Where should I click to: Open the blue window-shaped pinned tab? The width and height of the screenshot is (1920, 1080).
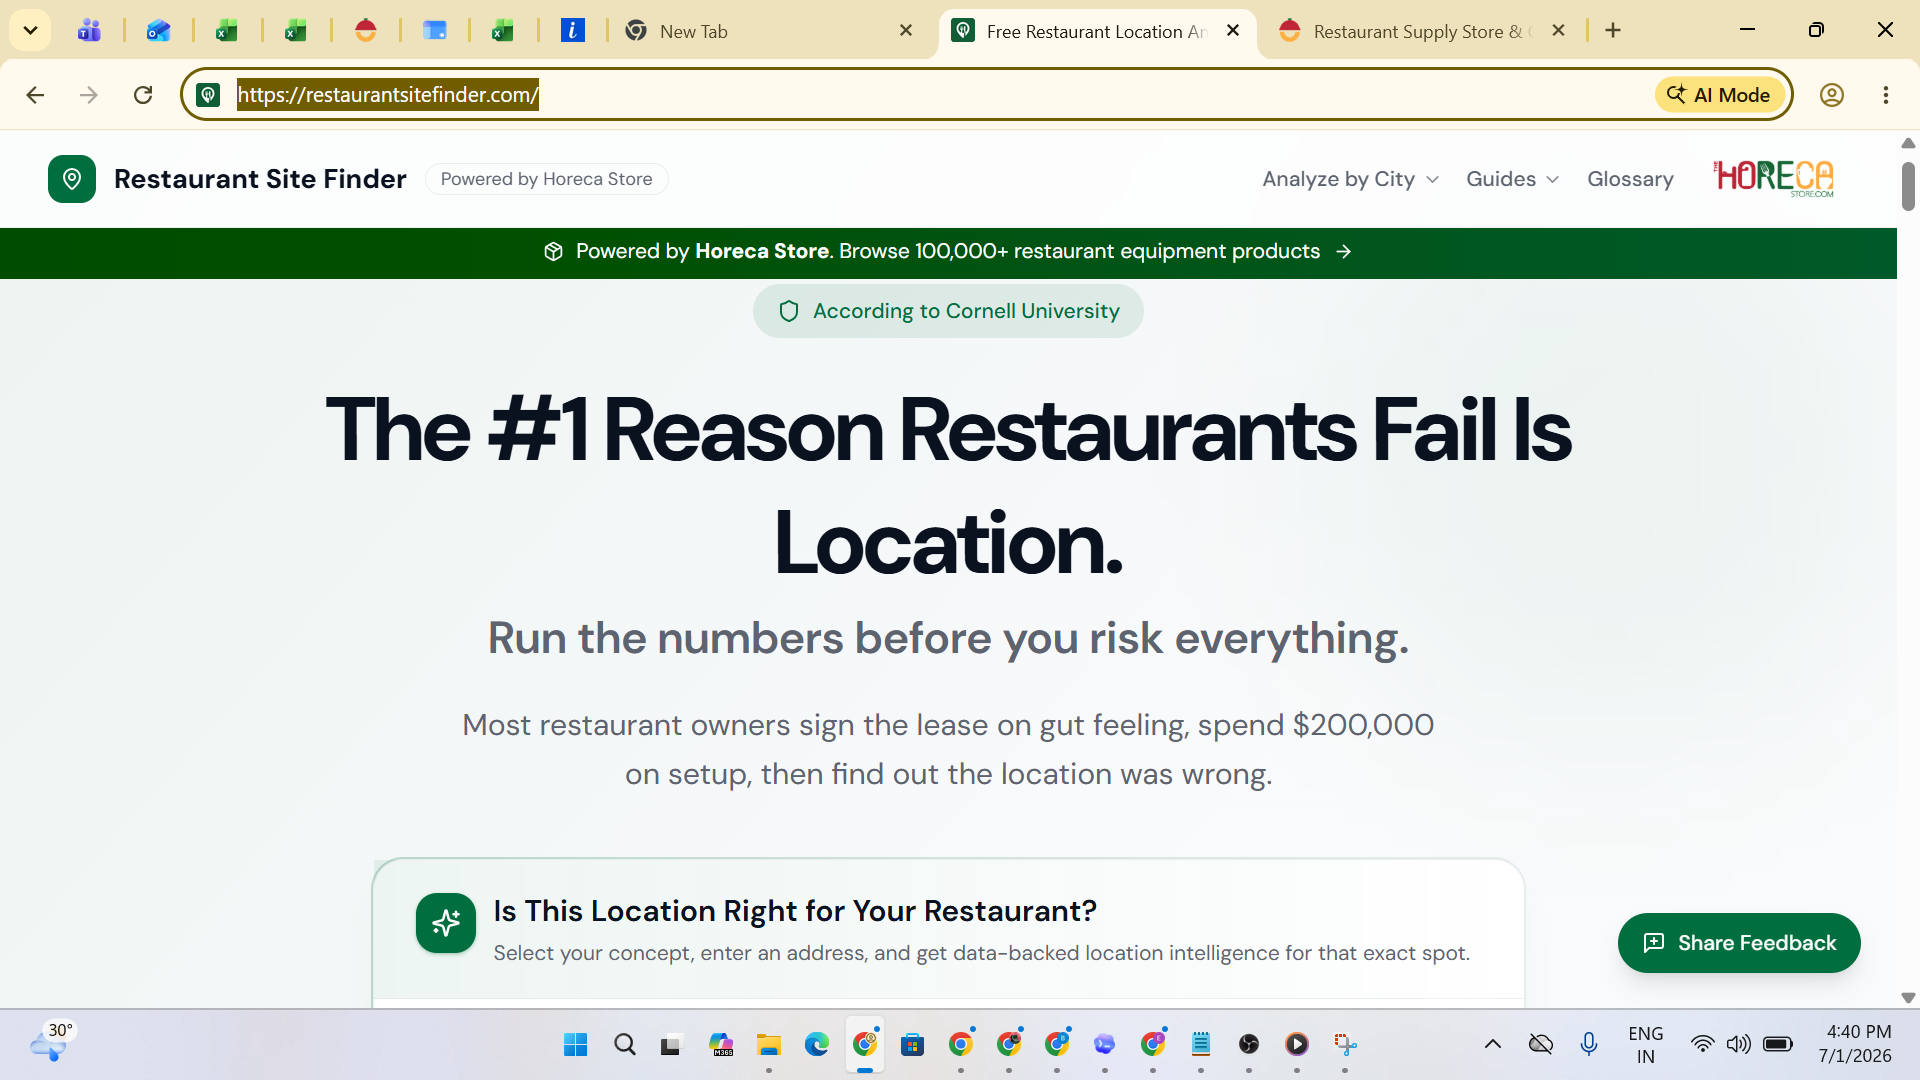[x=434, y=31]
